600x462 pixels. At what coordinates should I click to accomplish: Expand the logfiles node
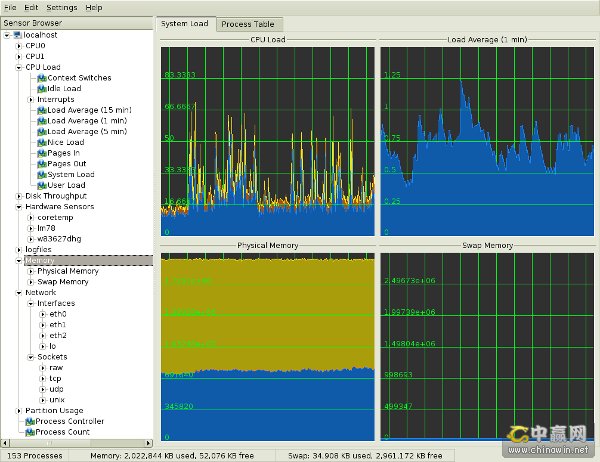pyautogui.click(x=19, y=250)
